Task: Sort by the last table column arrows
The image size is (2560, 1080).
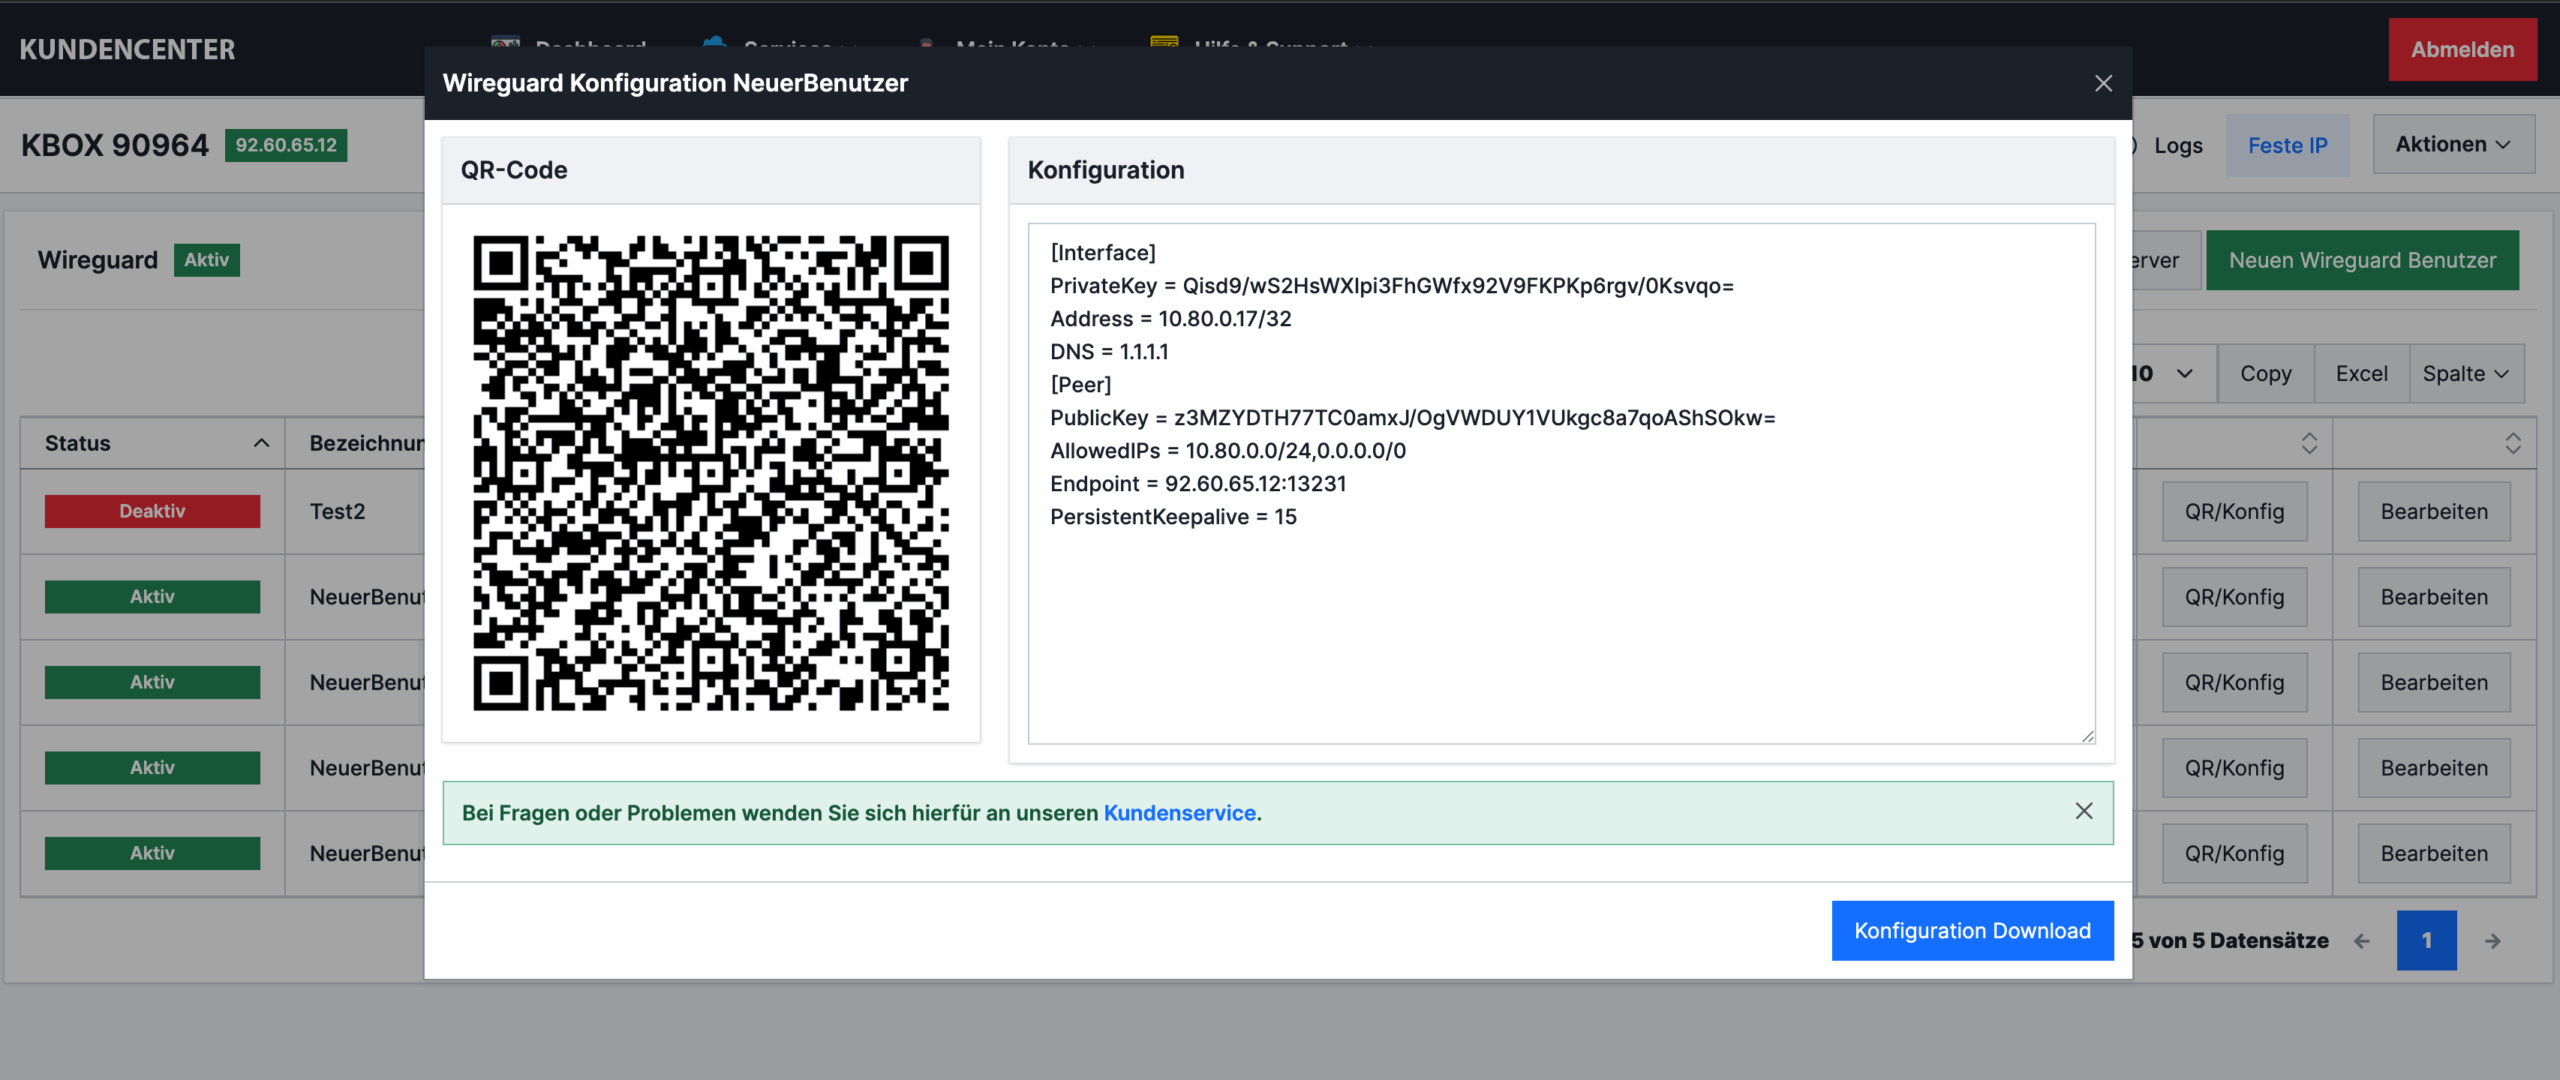Action: (2512, 443)
